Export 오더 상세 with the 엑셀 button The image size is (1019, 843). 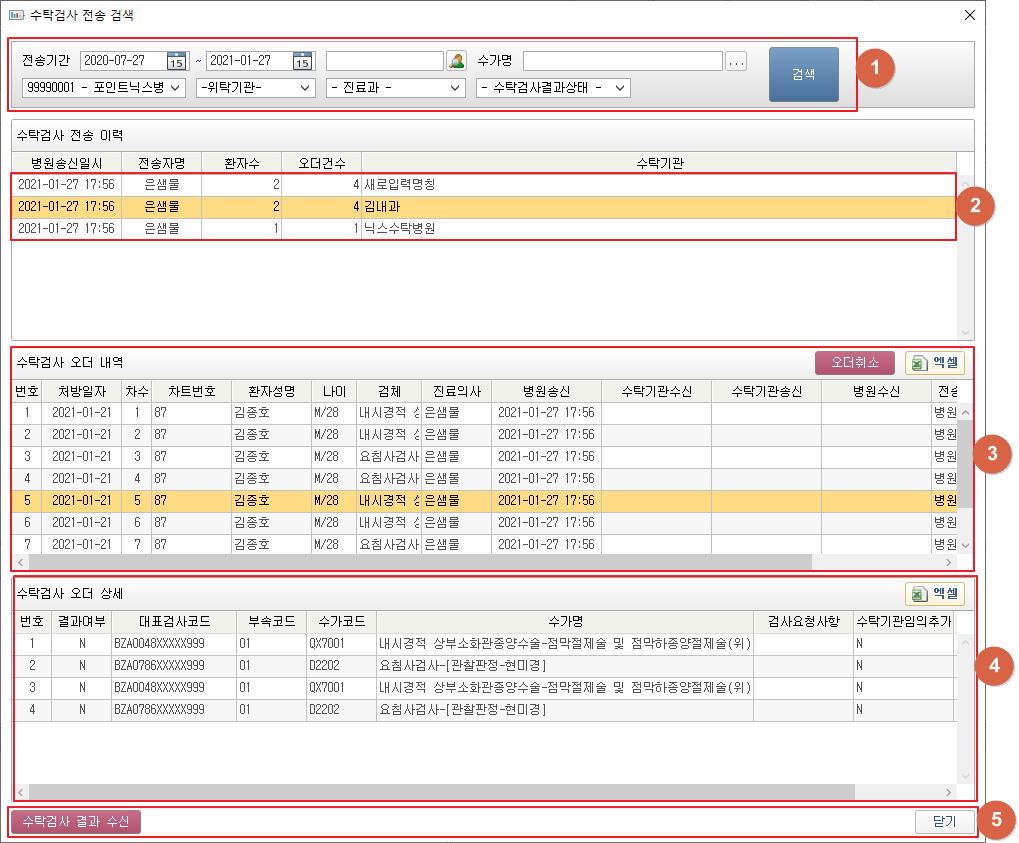[x=935, y=594]
